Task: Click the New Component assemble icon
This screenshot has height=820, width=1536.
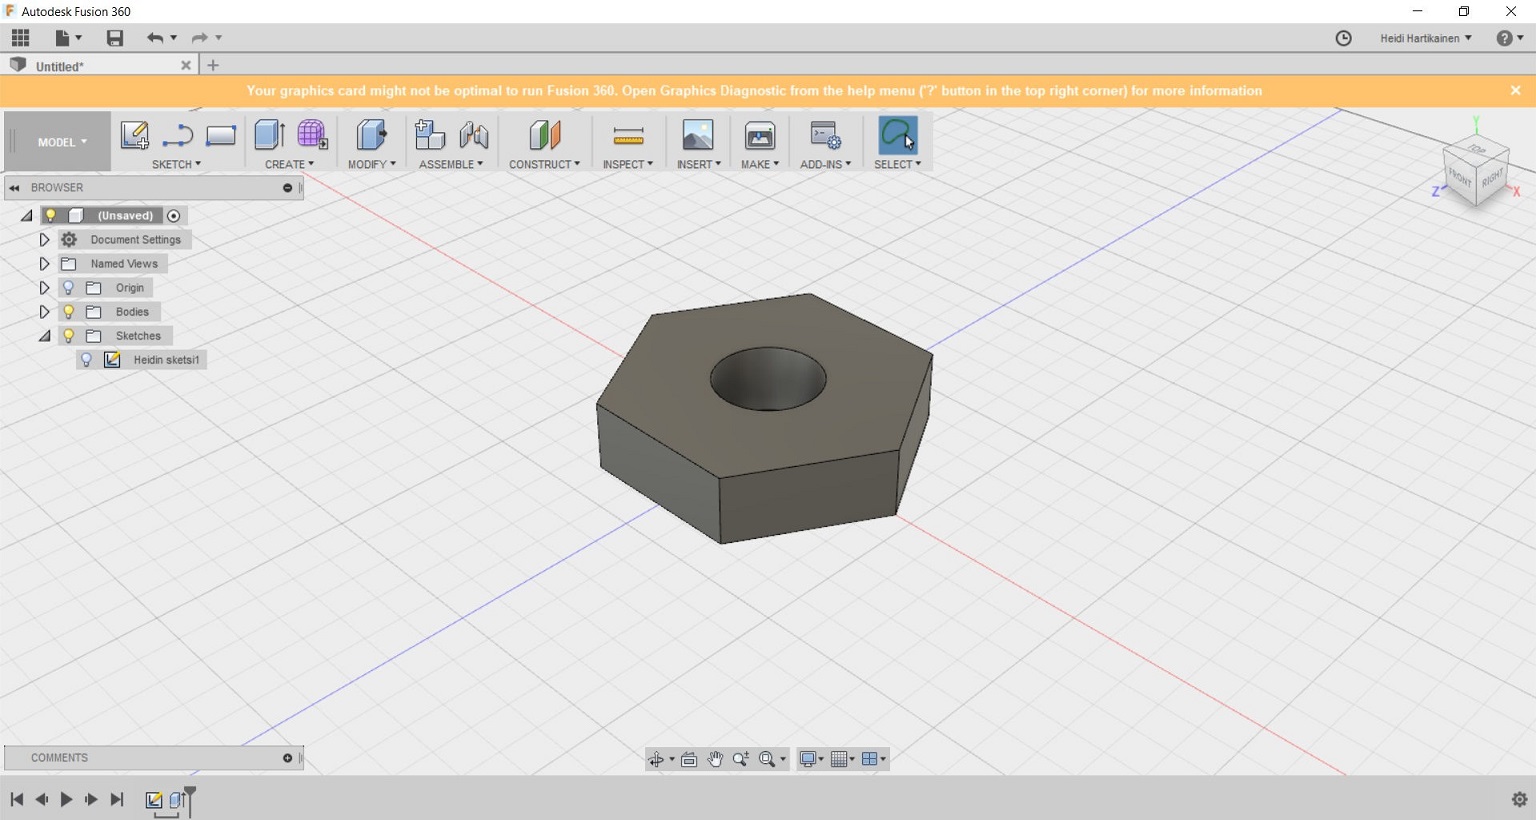Action: pyautogui.click(x=430, y=135)
